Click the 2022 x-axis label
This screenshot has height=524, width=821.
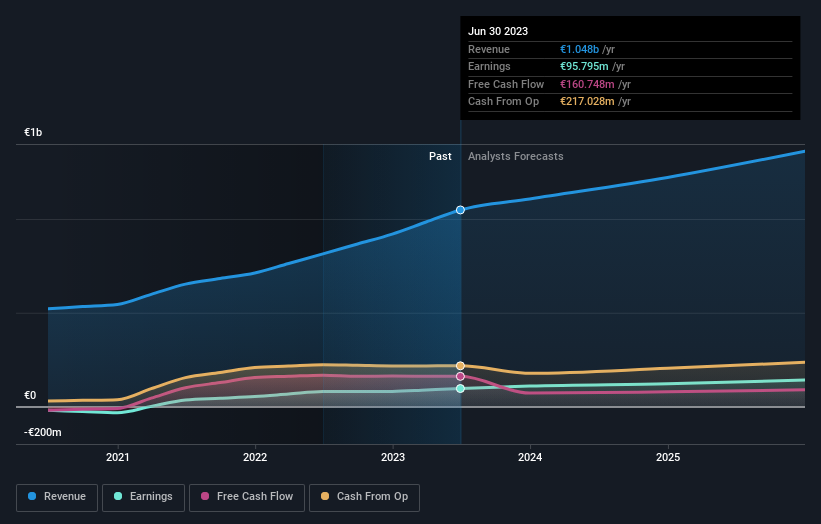tap(255, 458)
